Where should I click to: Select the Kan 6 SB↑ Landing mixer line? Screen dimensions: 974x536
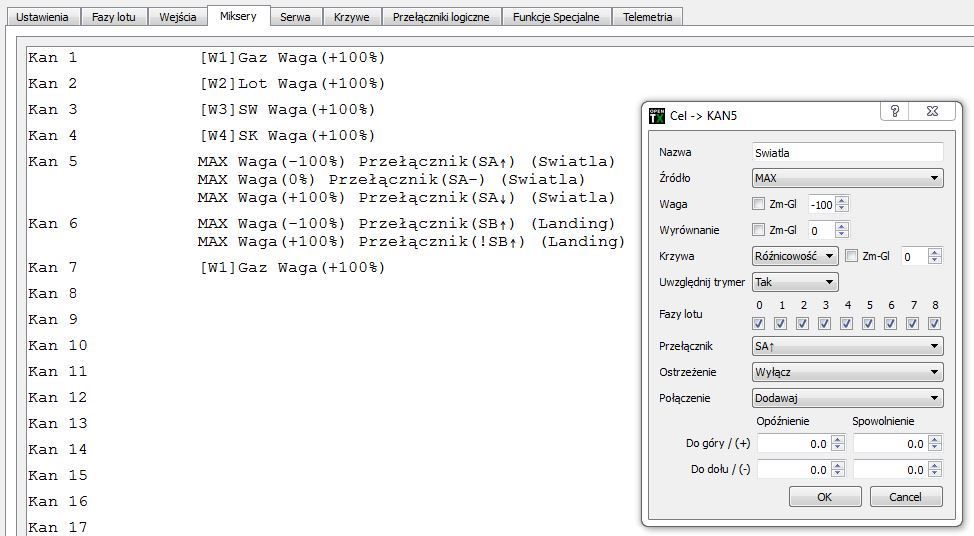coord(406,224)
